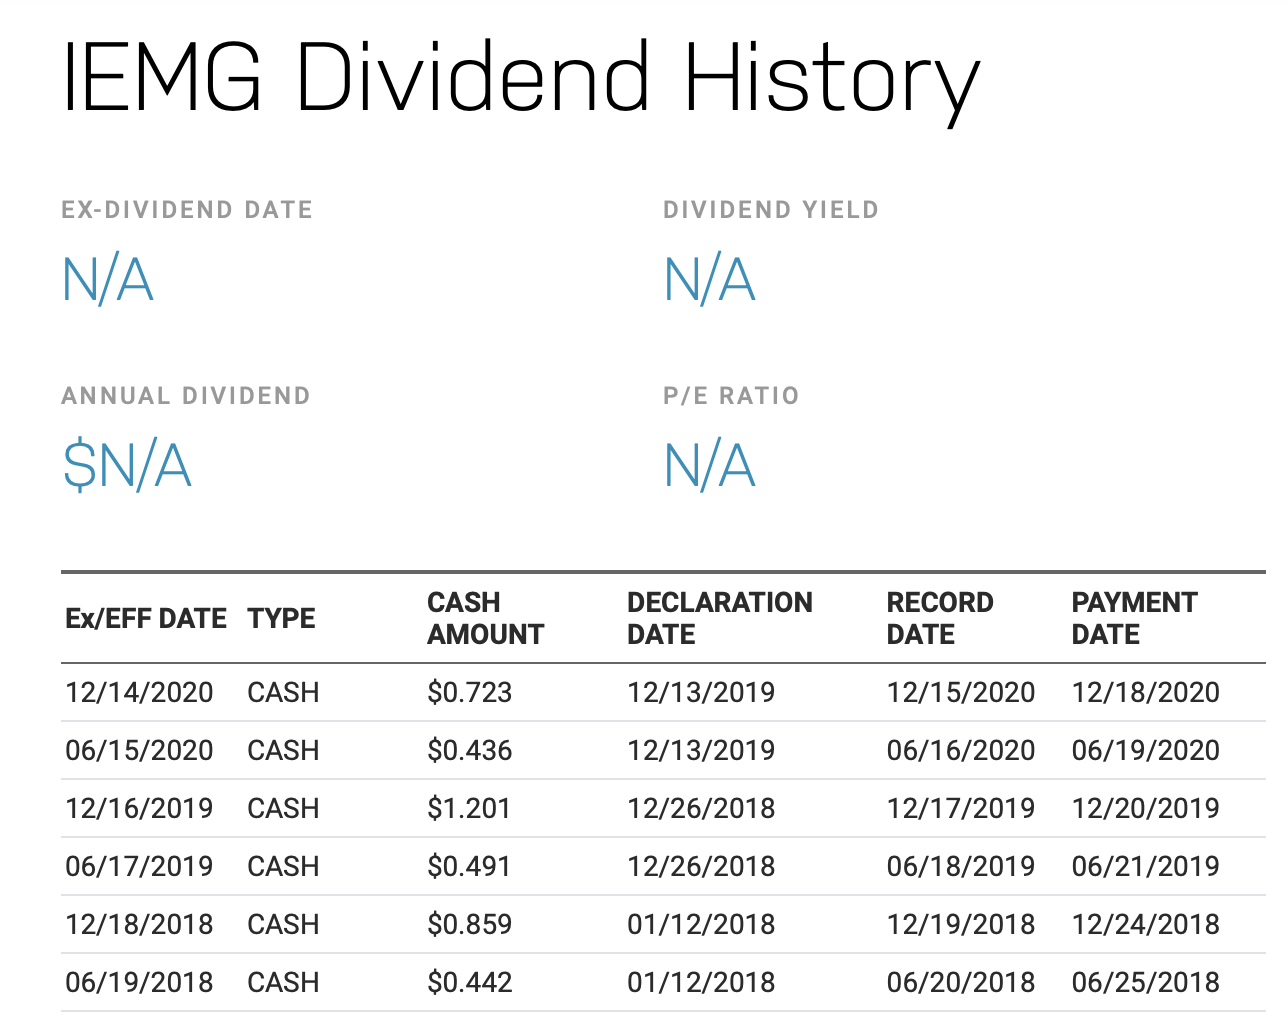
Task: Click the CASH AMOUNT column header
Action: tap(485, 618)
